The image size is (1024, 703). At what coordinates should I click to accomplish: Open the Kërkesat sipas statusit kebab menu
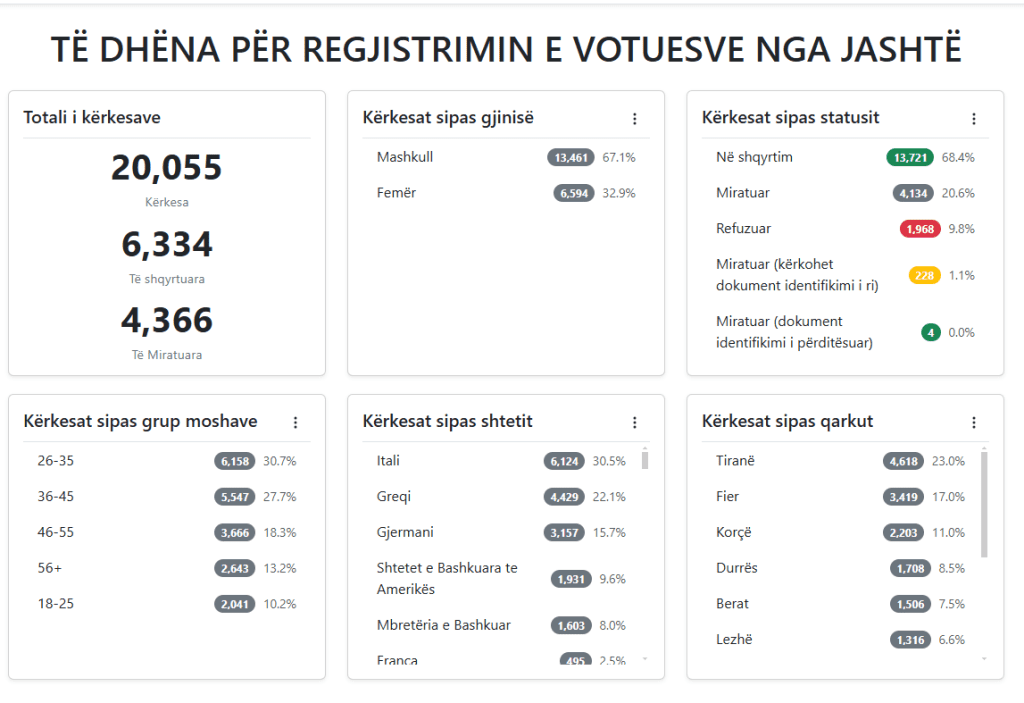974,119
